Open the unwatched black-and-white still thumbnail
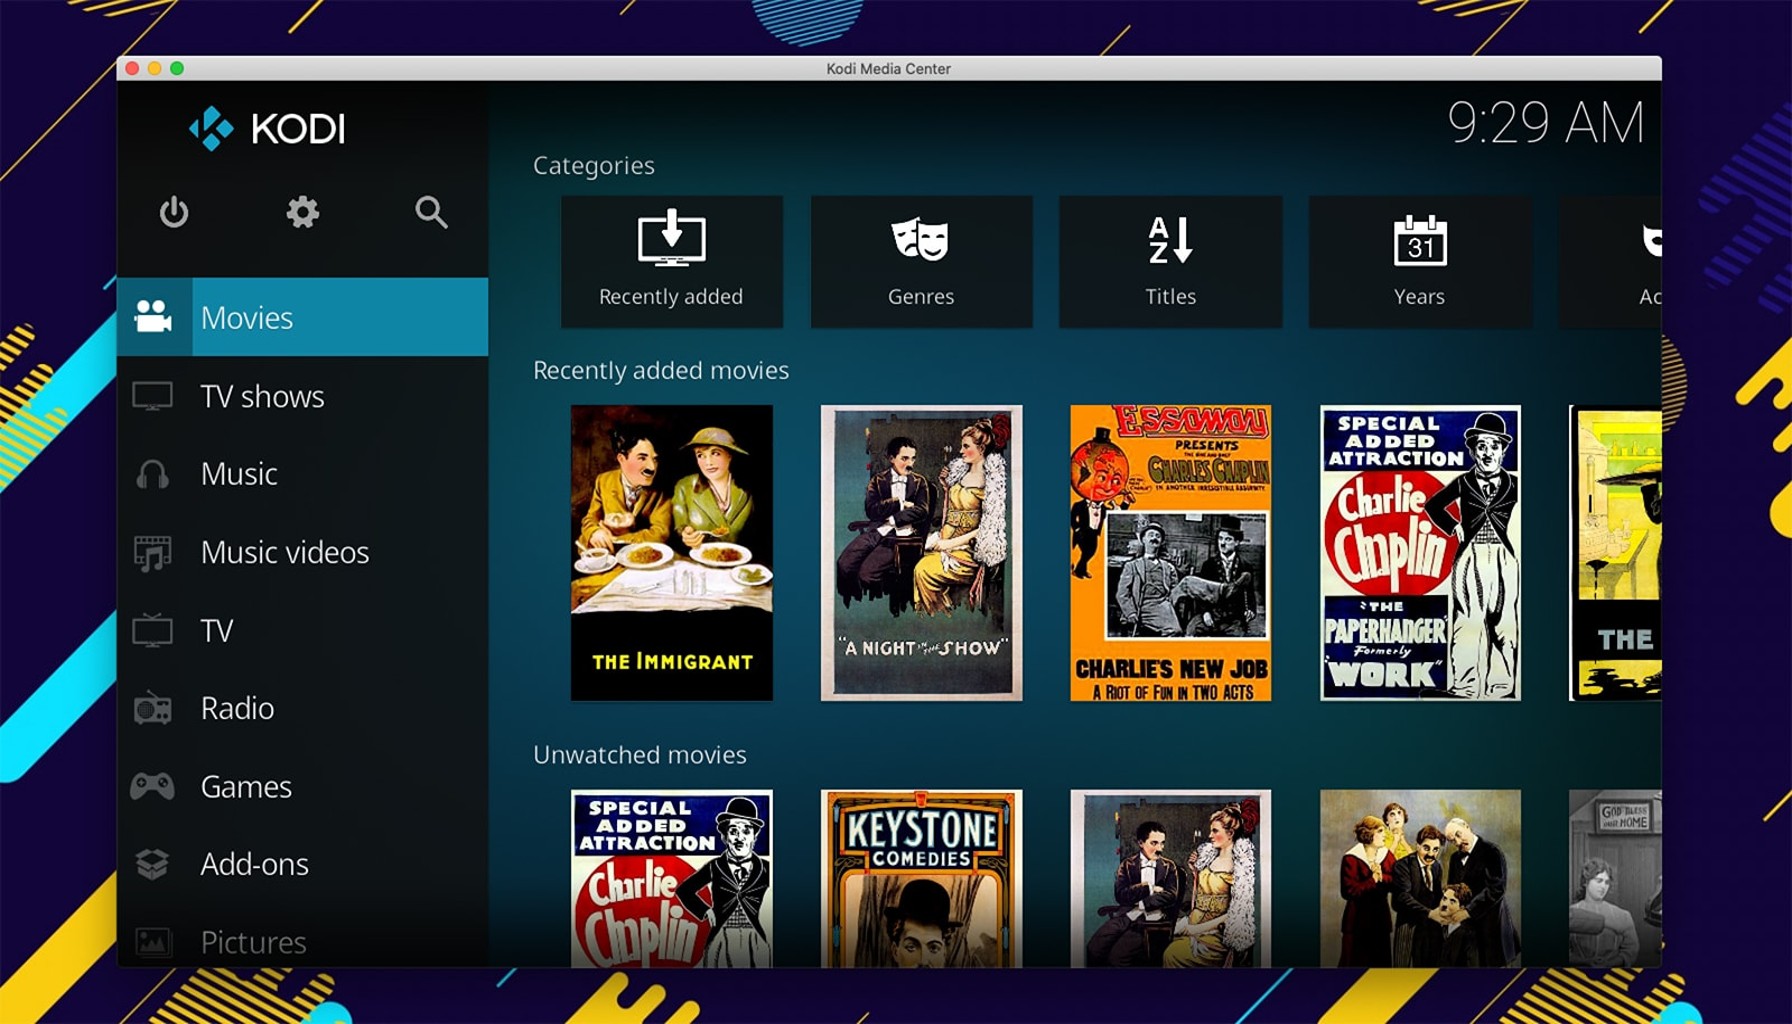1792x1024 pixels. click(x=1615, y=878)
